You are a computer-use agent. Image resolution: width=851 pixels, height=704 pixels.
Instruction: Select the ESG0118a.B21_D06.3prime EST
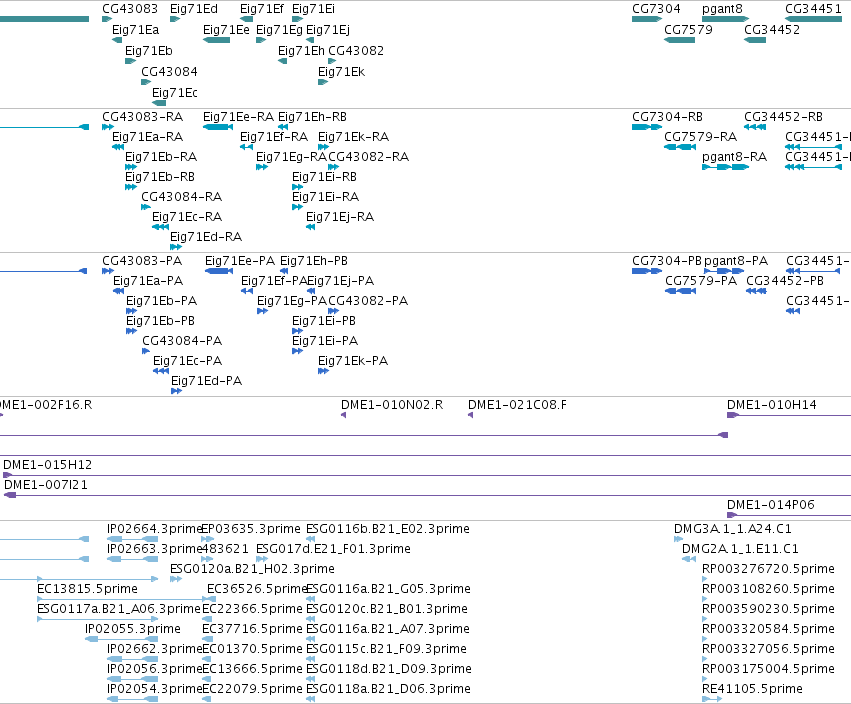click(x=310, y=700)
